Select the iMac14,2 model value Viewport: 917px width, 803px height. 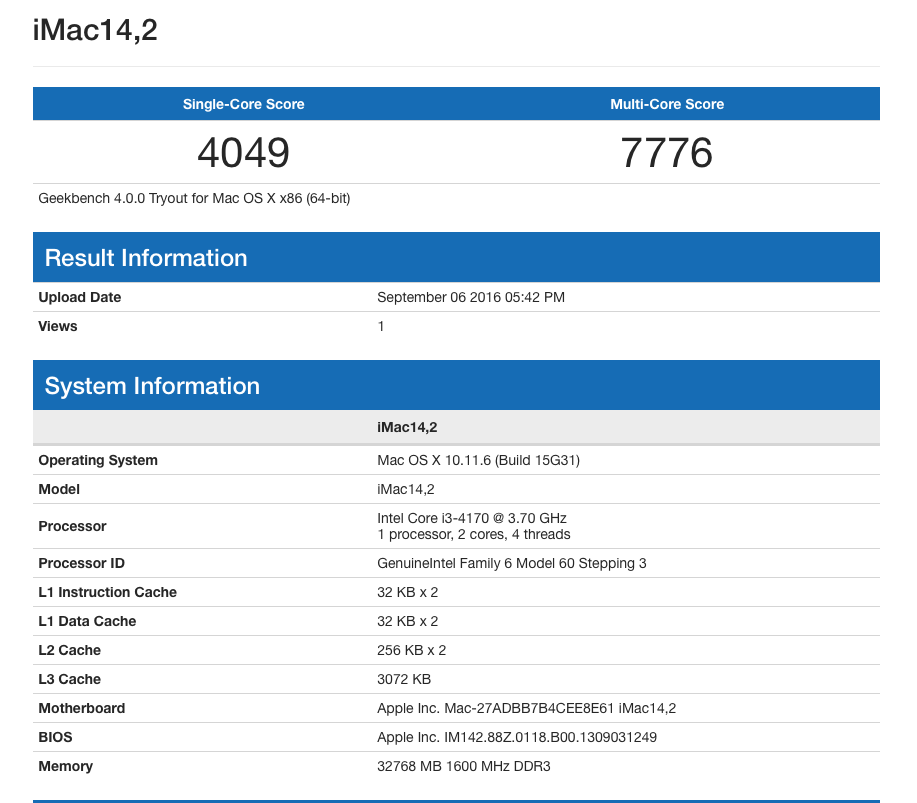click(x=406, y=490)
